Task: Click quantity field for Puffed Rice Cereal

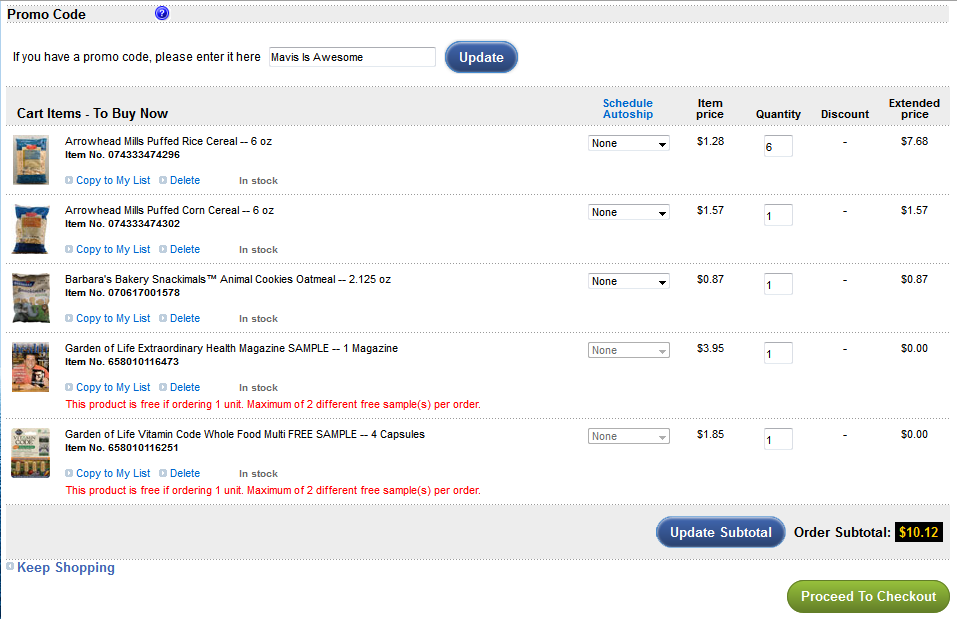Action: [x=777, y=146]
